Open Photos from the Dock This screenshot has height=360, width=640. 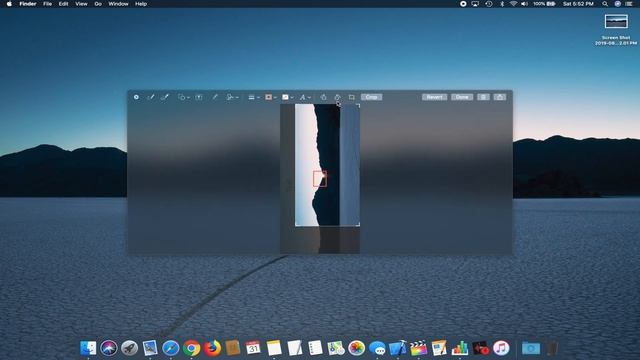pos(356,348)
